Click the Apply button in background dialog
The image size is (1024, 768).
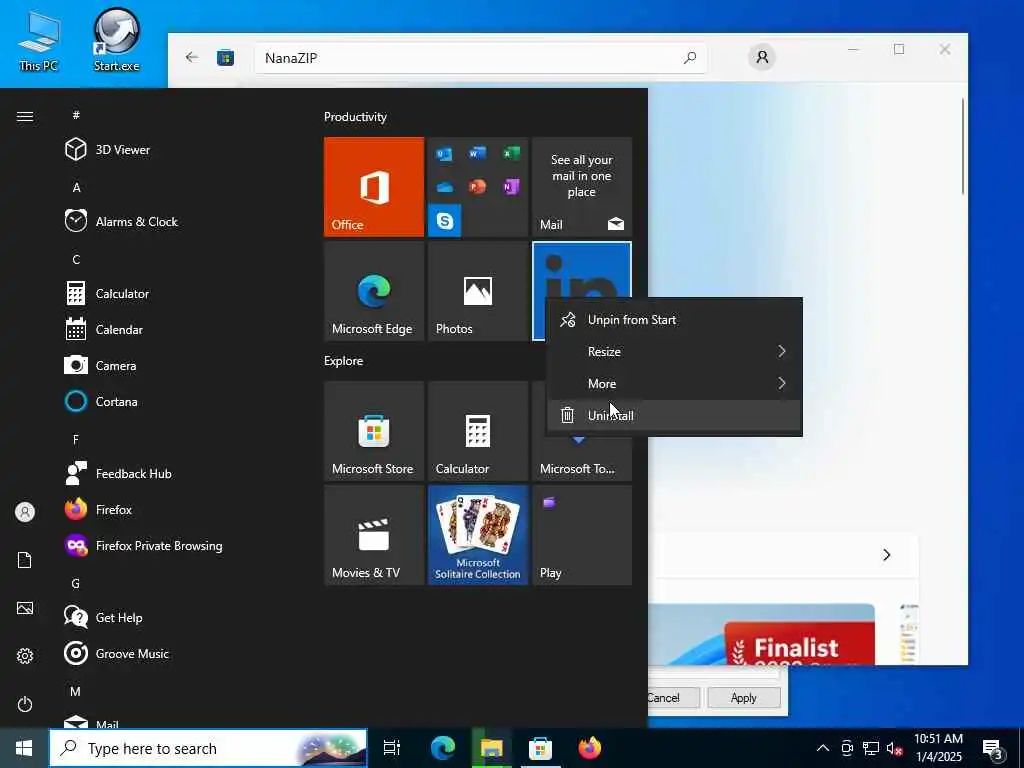pyautogui.click(x=744, y=697)
